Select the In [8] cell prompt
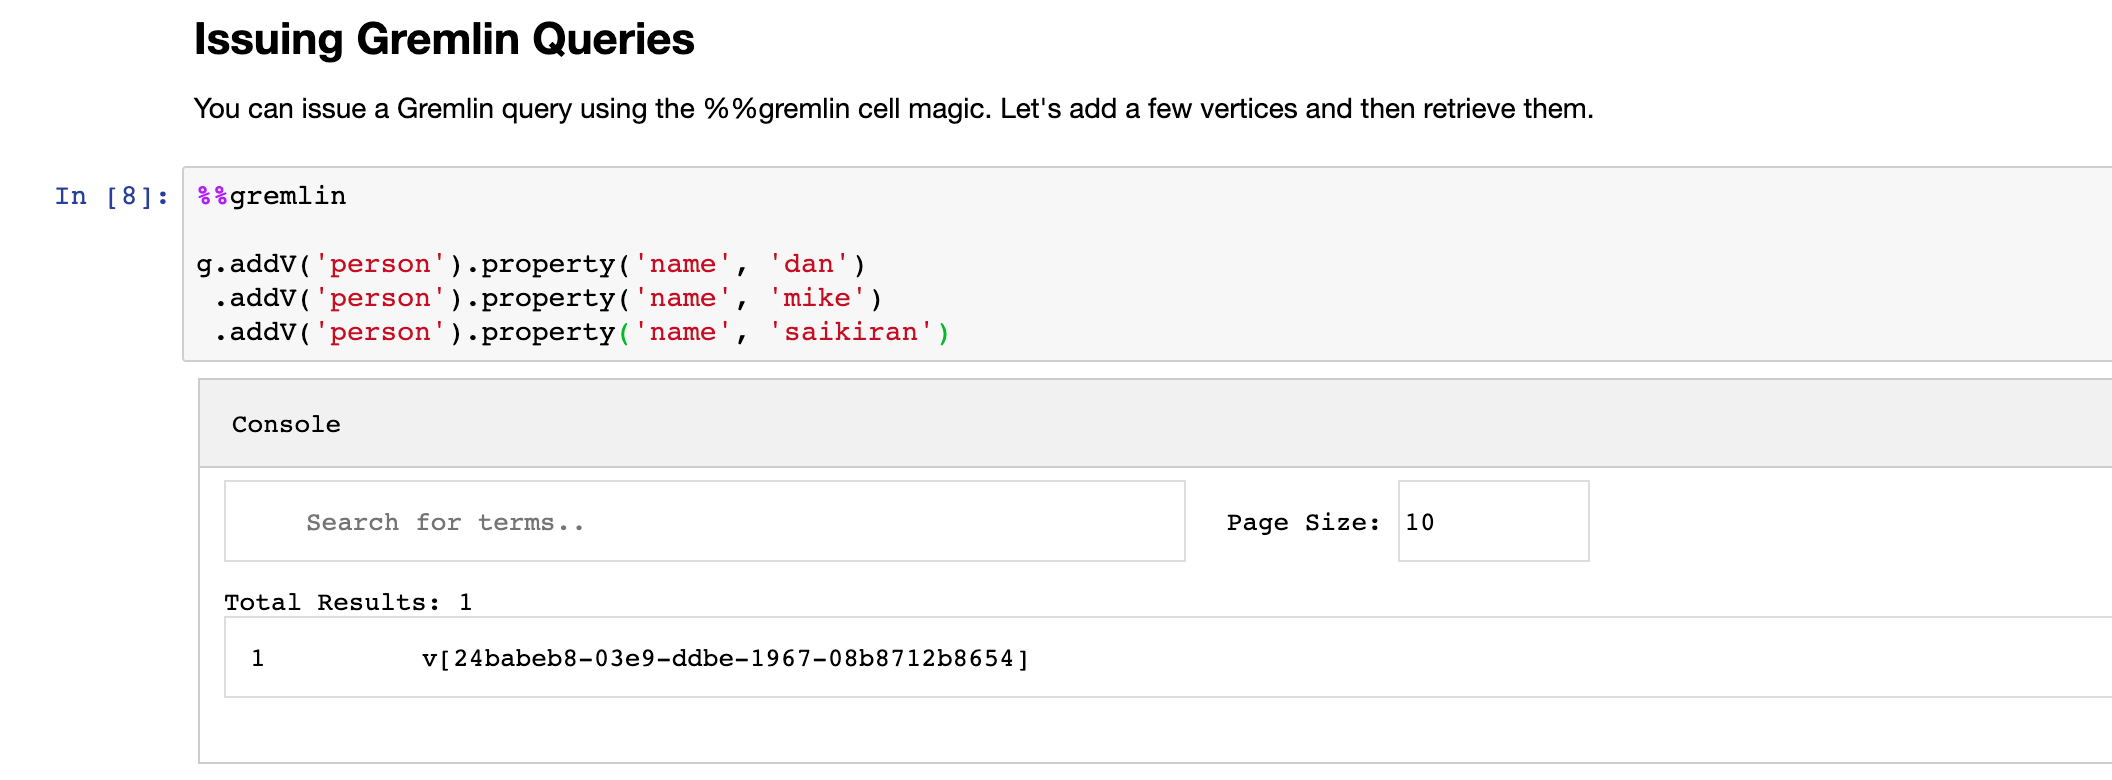The width and height of the screenshot is (2112, 780). click(111, 196)
